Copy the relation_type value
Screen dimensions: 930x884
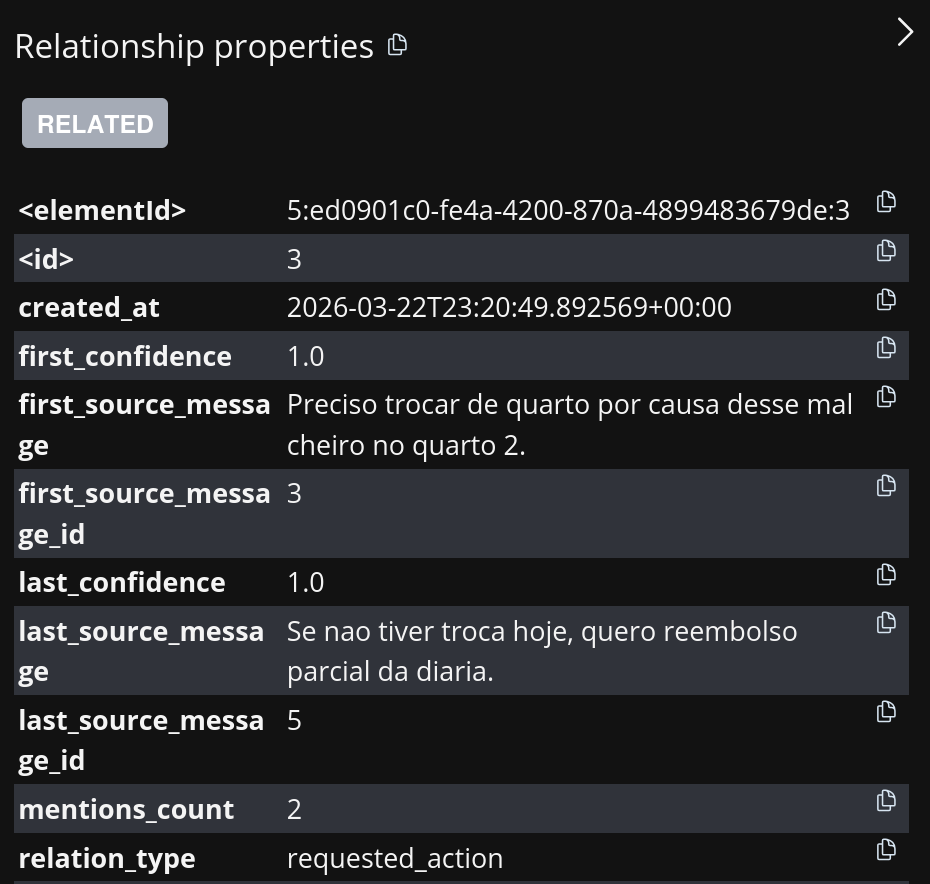(x=886, y=850)
